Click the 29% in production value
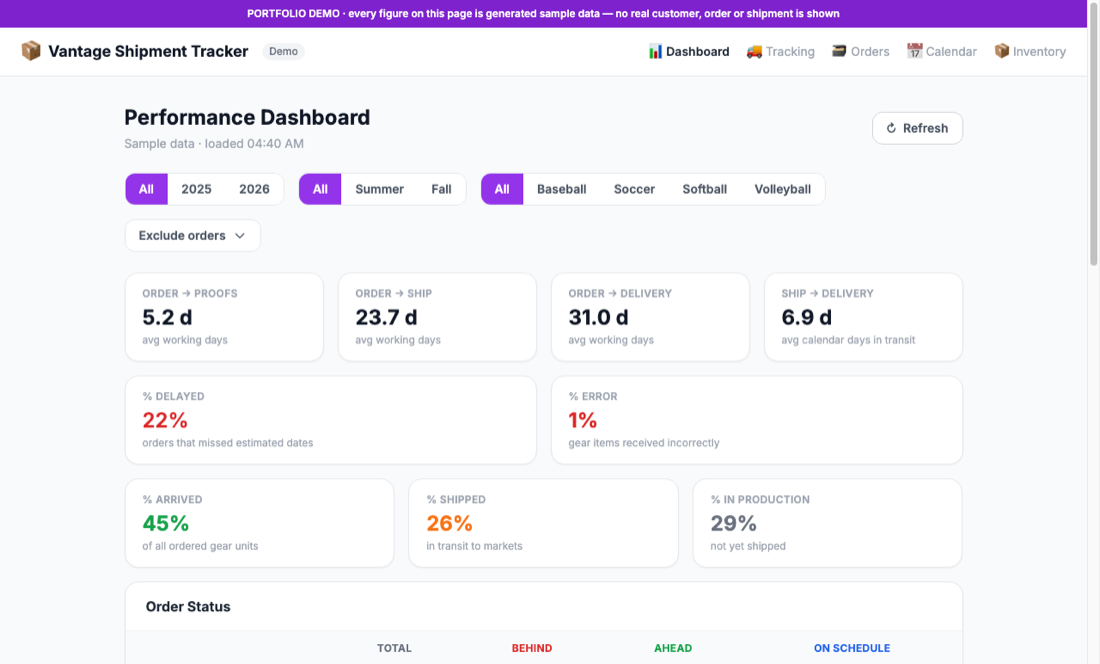The width and height of the screenshot is (1100, 664). click(x=734, y=523)
